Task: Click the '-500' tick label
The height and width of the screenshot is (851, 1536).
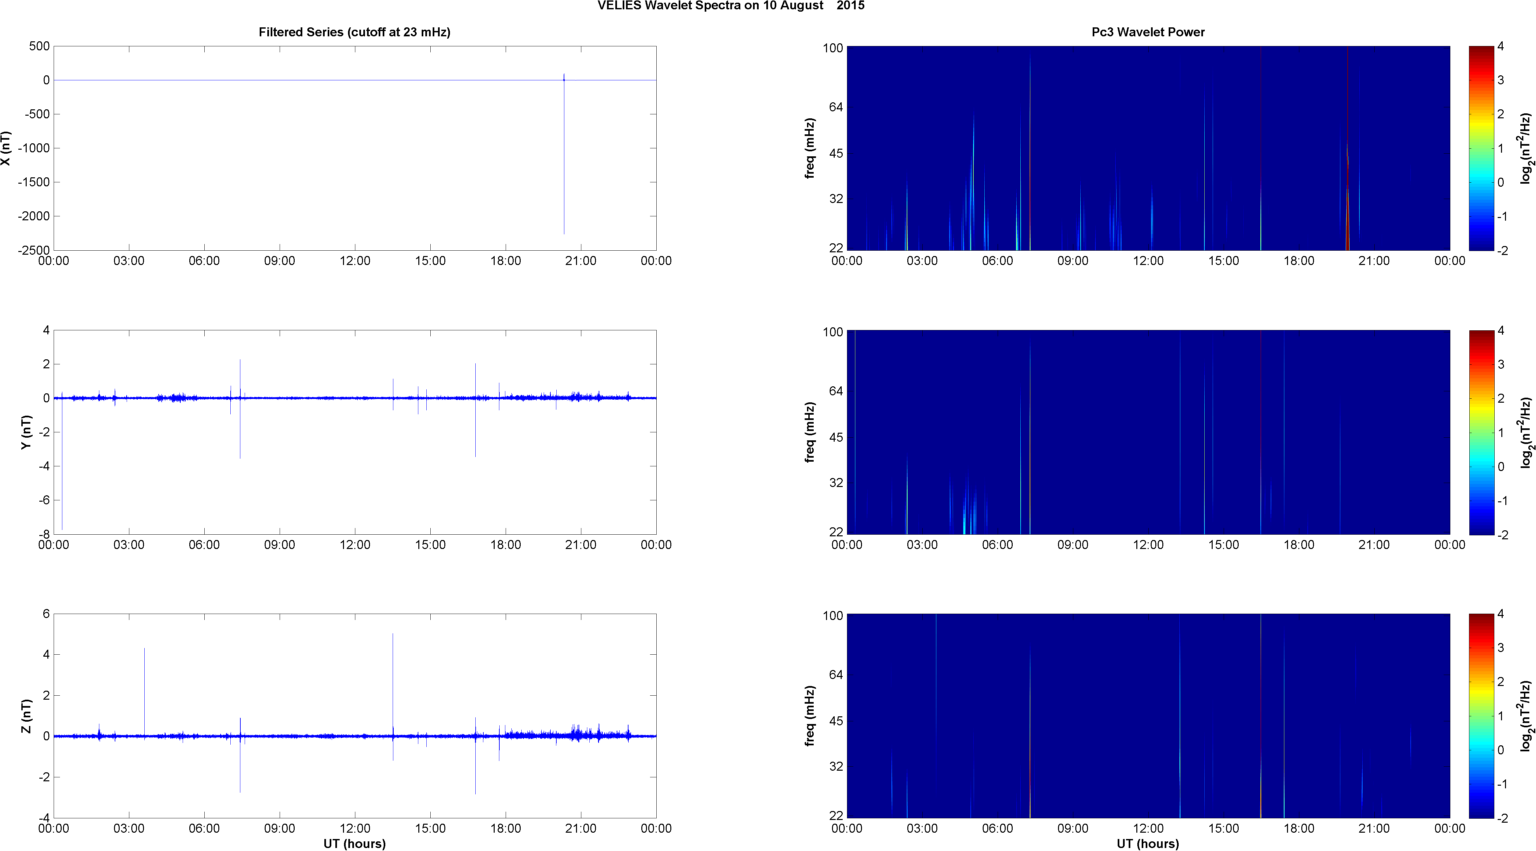Action: [x=37, y=114]
